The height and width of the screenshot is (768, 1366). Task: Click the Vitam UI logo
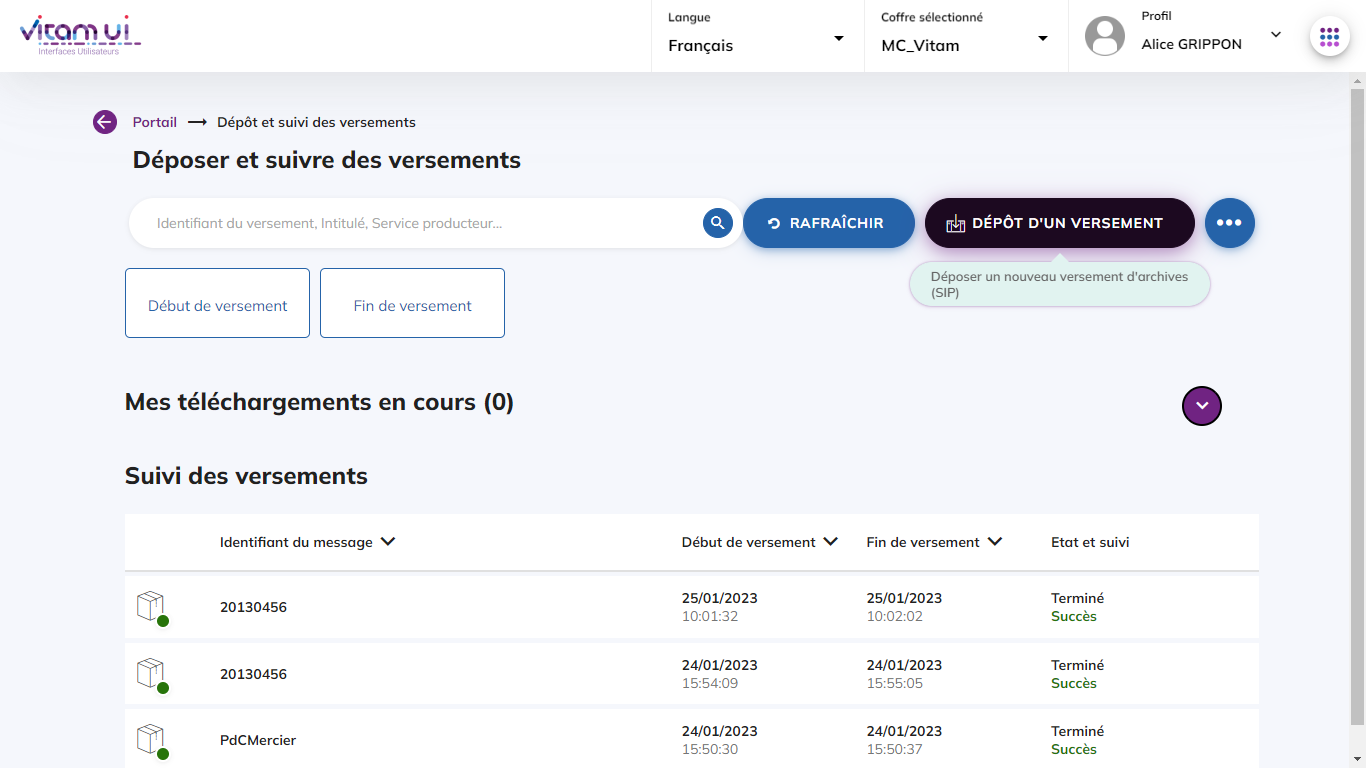(80, 35)
